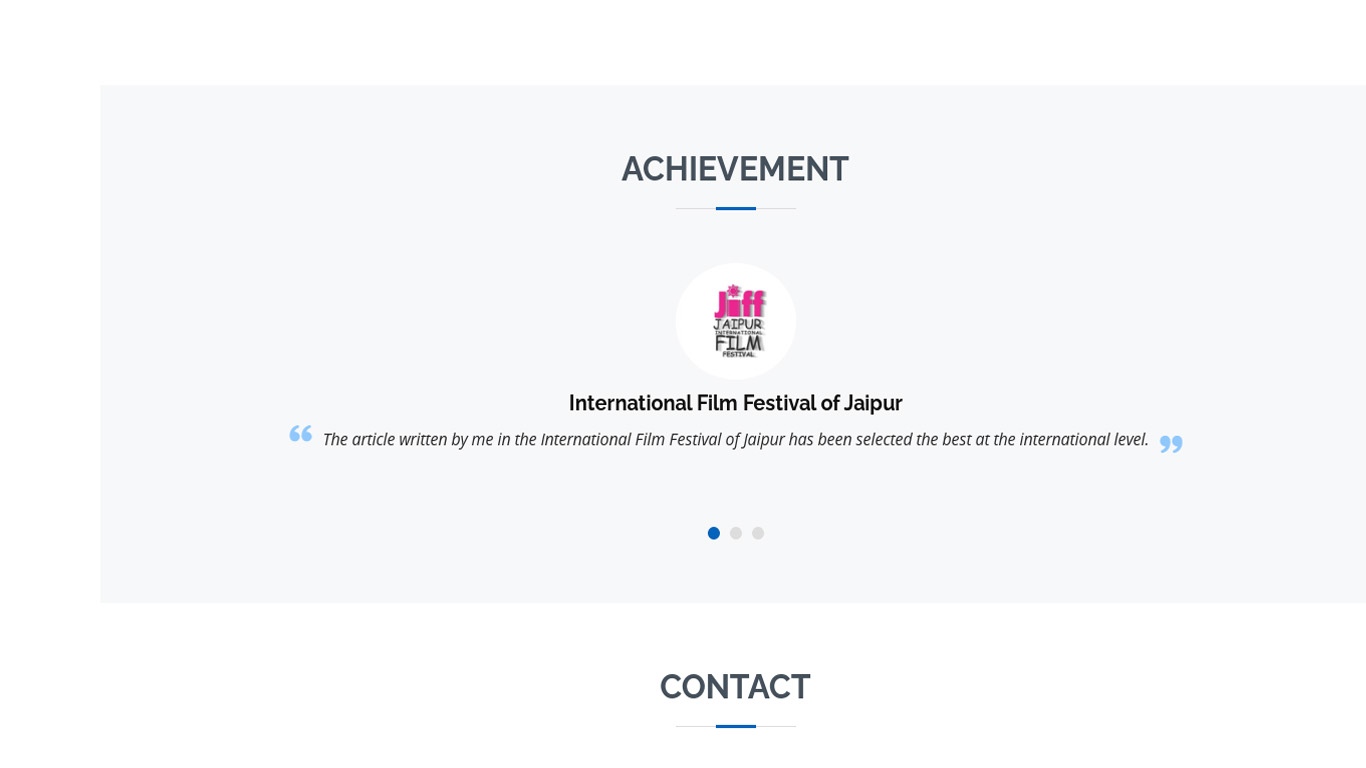1366x768 pixels.
Task: Click the blue divider under CONTACT
Action: point(736,726)
